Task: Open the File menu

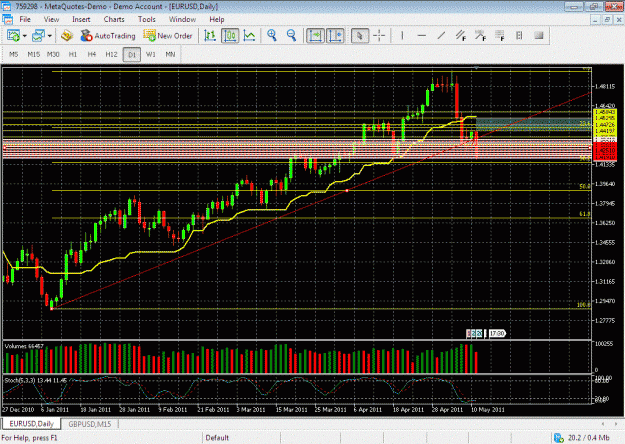Action: point(25,19)
